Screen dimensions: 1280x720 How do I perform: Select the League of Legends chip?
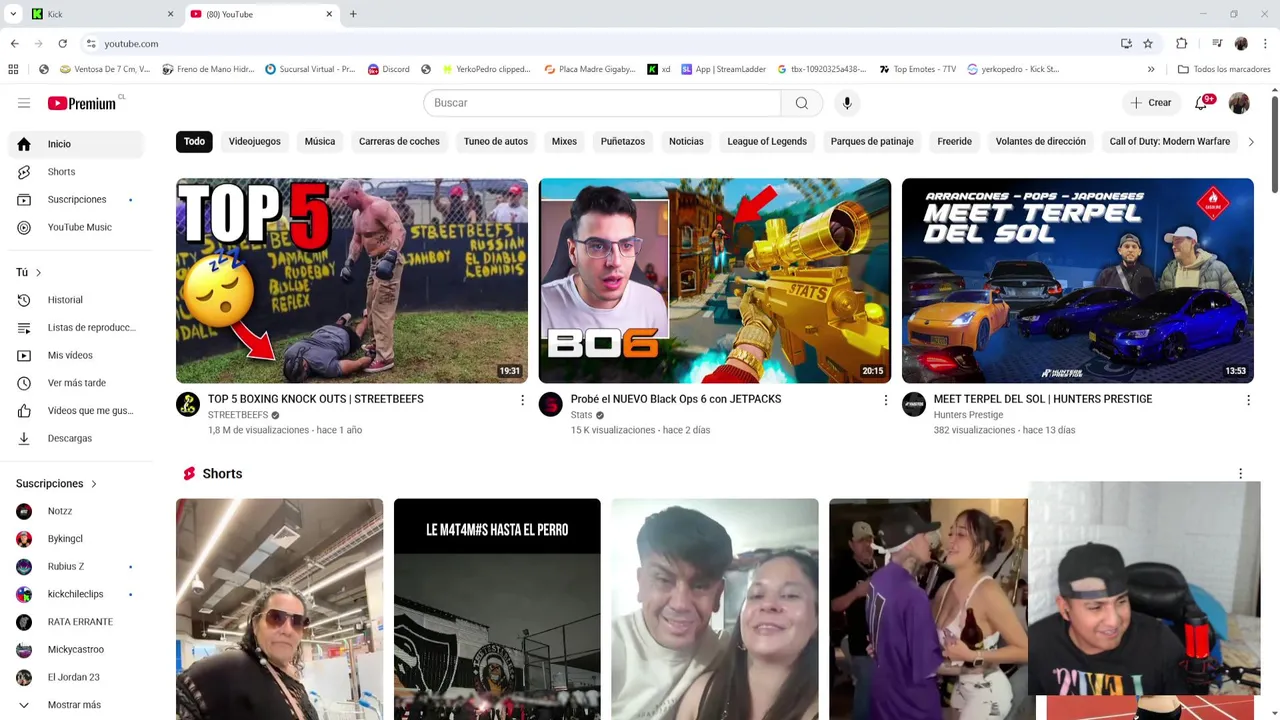coord(767,142)
